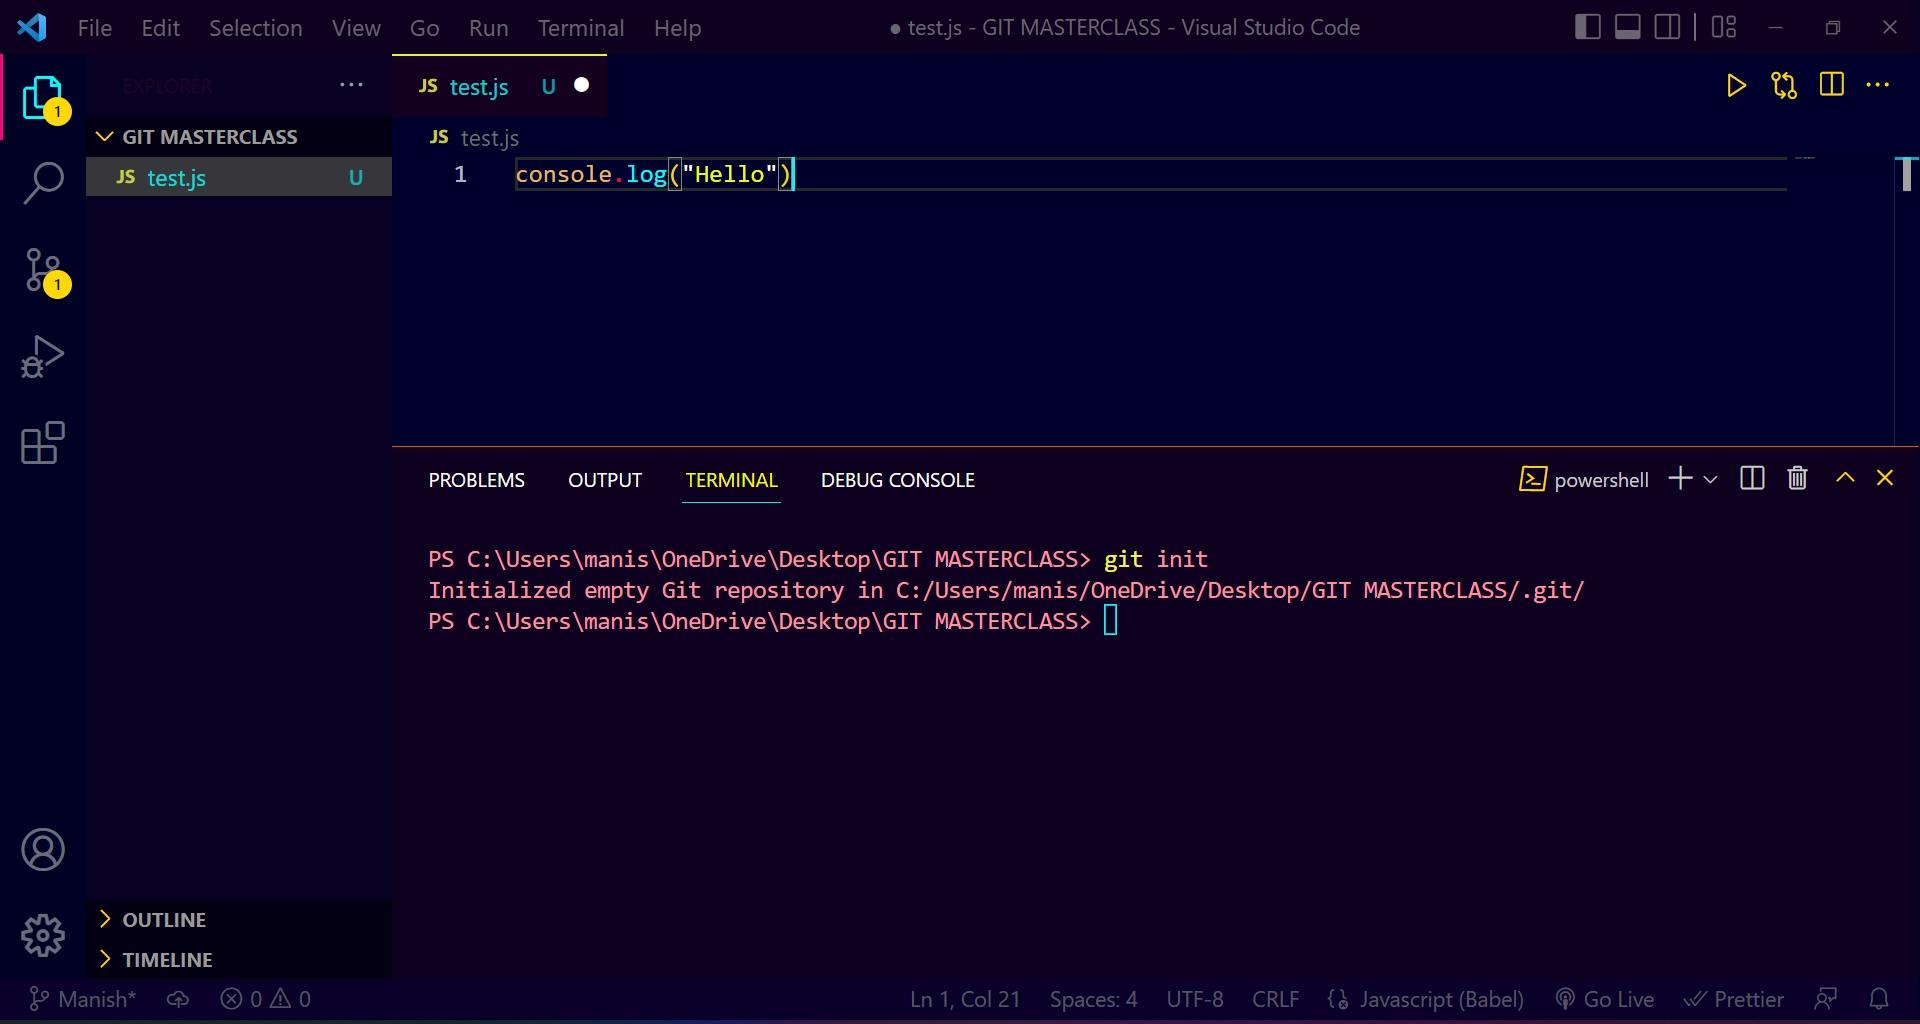The height and width of the screenshot is (1024, 1920).
Task: Open editor More Actions ellipsis
Action: point(1878,85)
